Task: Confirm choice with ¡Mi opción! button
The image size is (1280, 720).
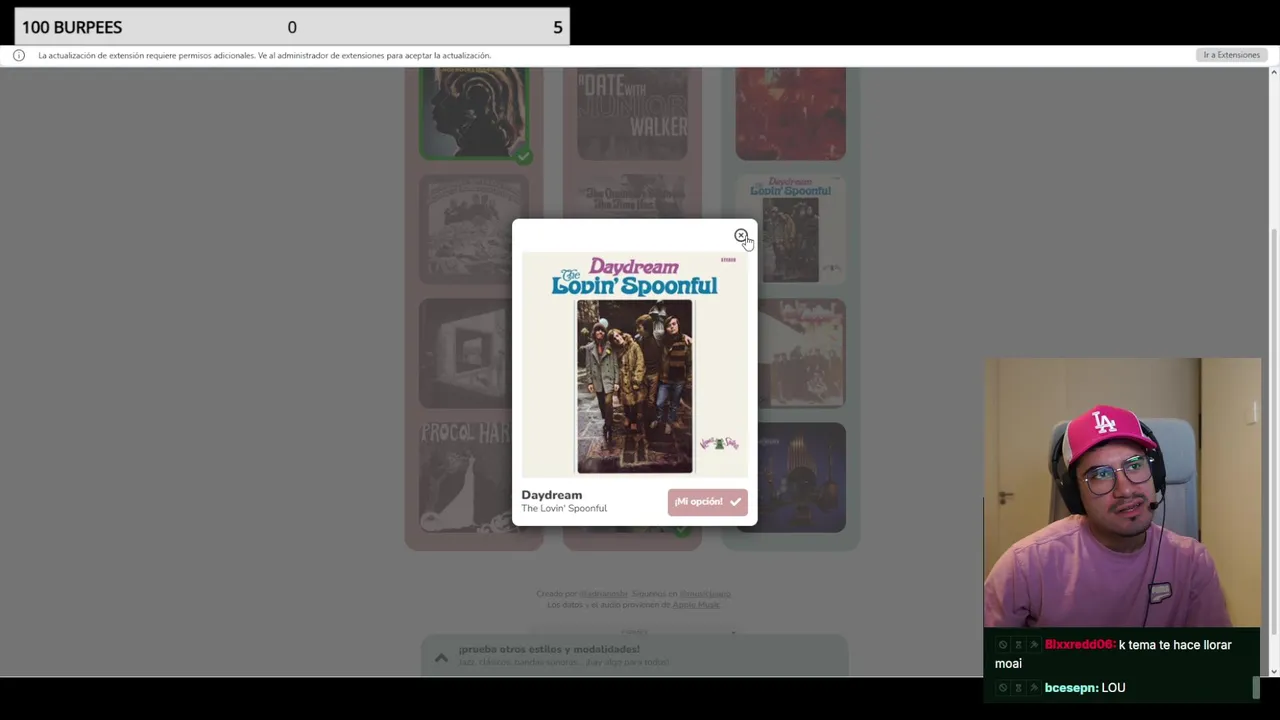Action: pos(707,502)
